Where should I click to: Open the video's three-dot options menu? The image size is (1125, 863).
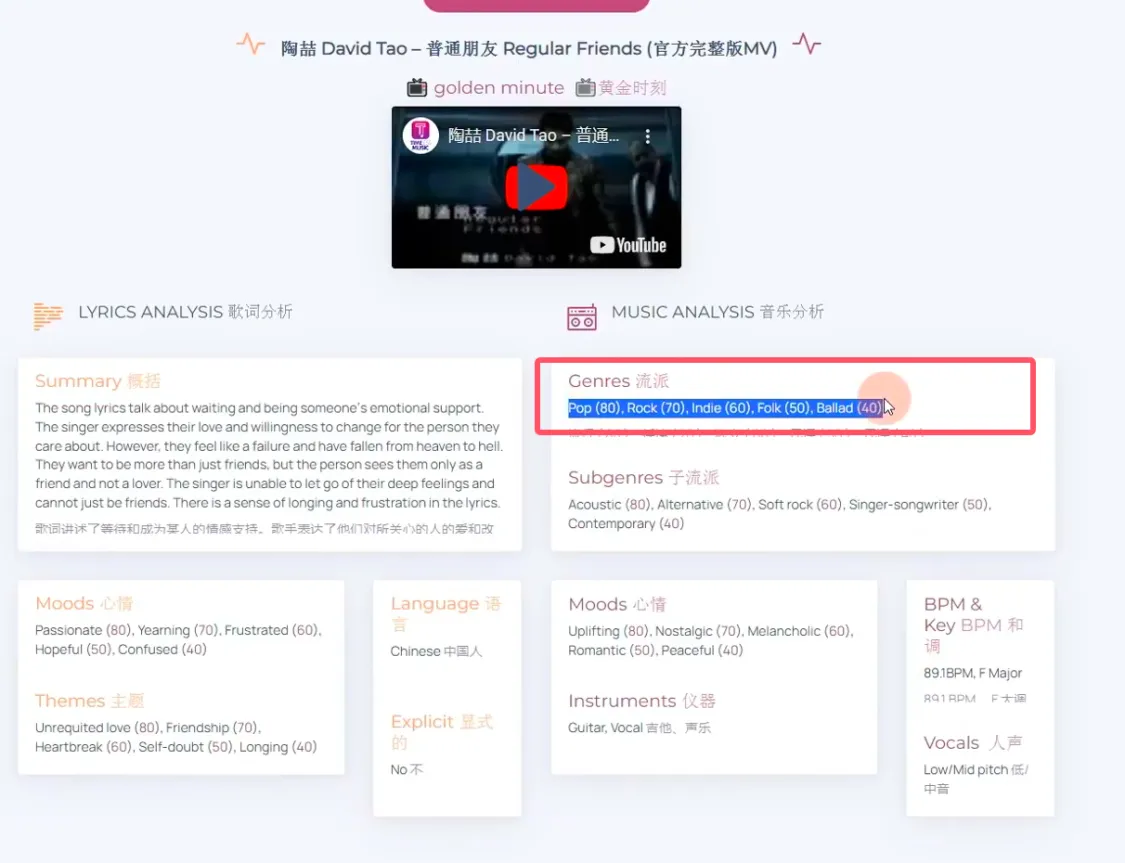[648, 135]
